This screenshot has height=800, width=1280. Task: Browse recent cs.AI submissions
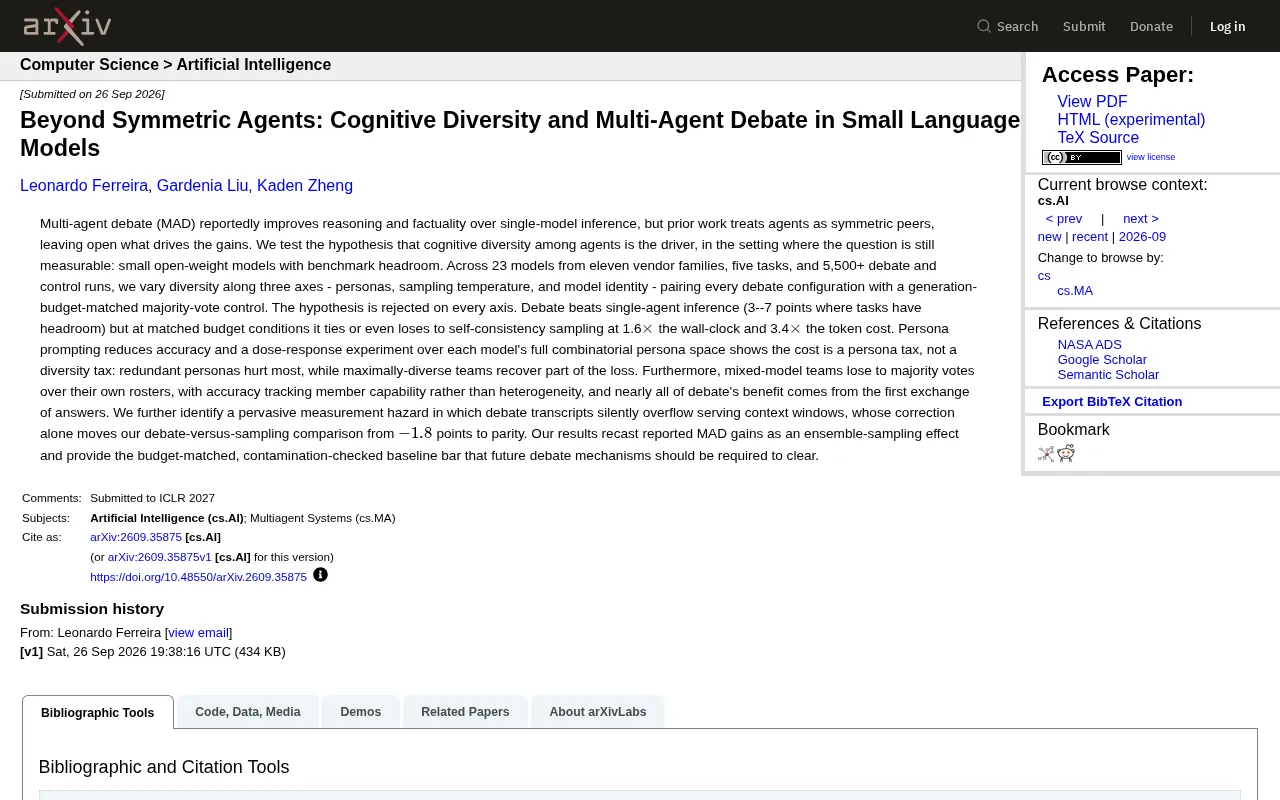[x=1090, y=237]
